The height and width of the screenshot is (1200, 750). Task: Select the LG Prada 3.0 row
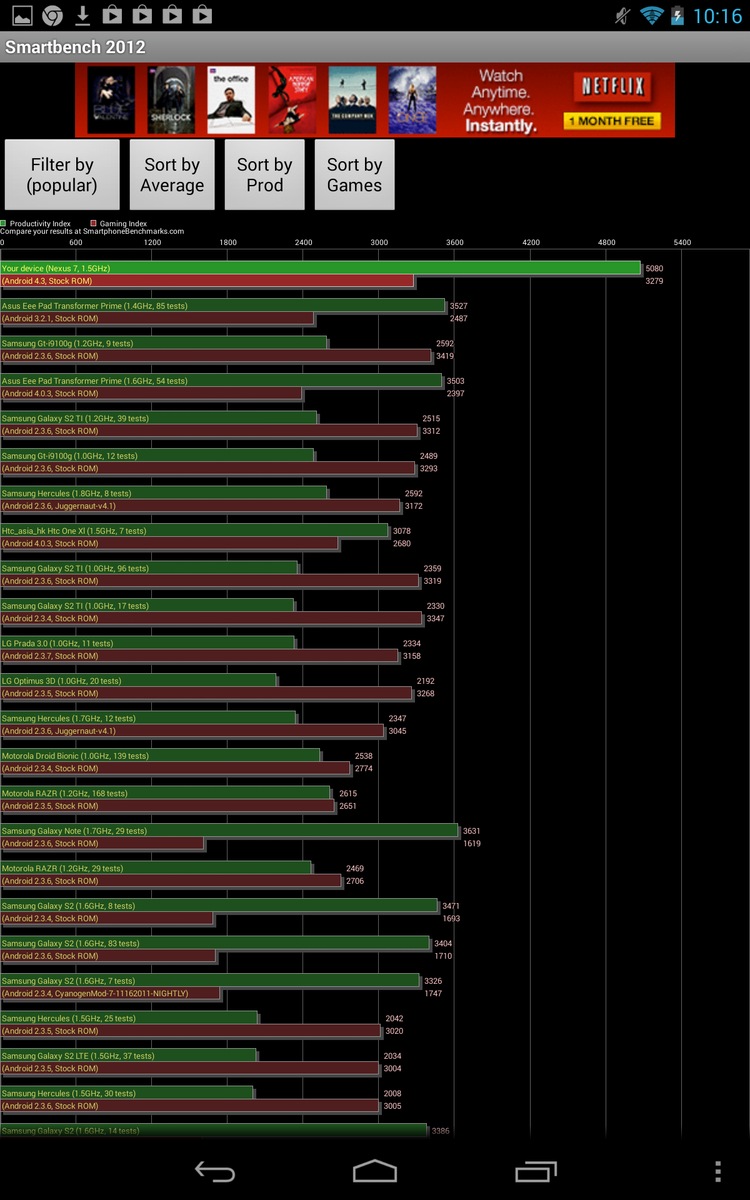tap(147, 643)
